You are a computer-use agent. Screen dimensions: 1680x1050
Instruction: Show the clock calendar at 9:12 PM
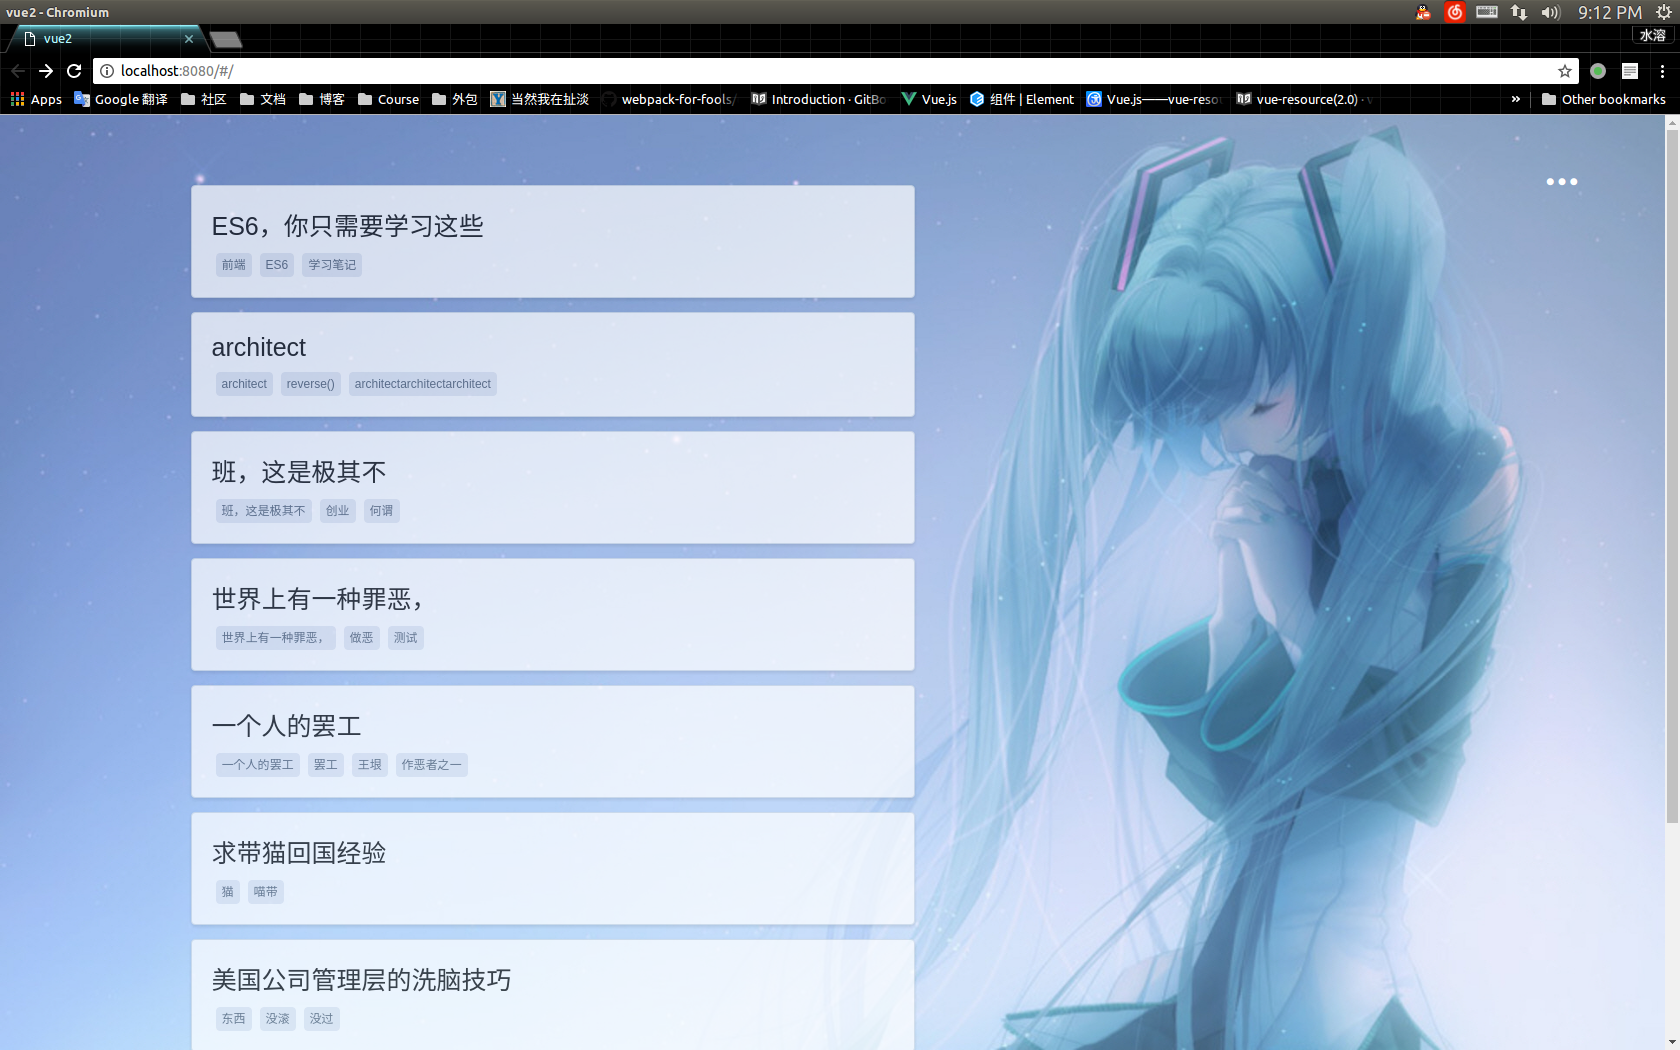click(1610, 12)
